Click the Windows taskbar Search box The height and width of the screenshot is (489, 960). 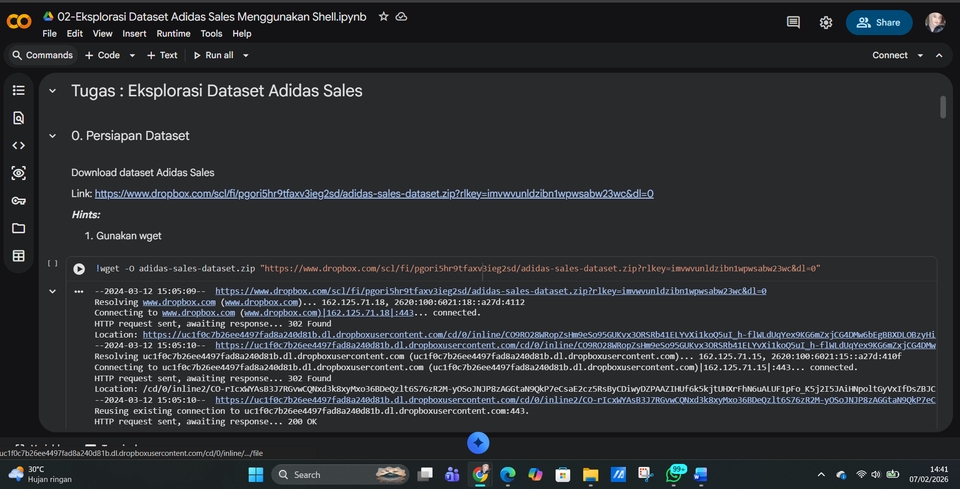coord(340,474)
